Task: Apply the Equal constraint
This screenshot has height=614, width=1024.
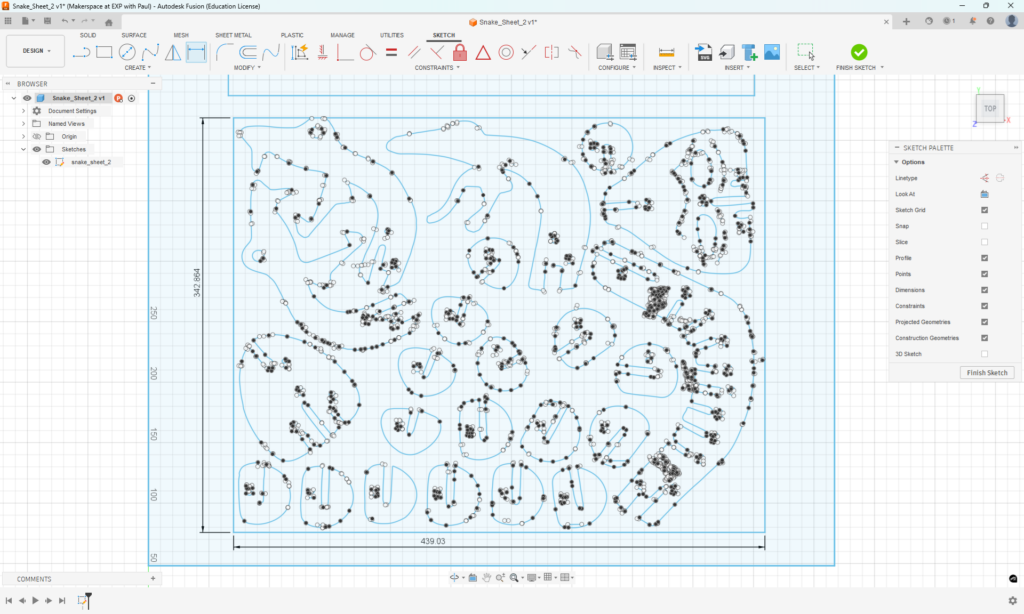Action: (392, 52)
